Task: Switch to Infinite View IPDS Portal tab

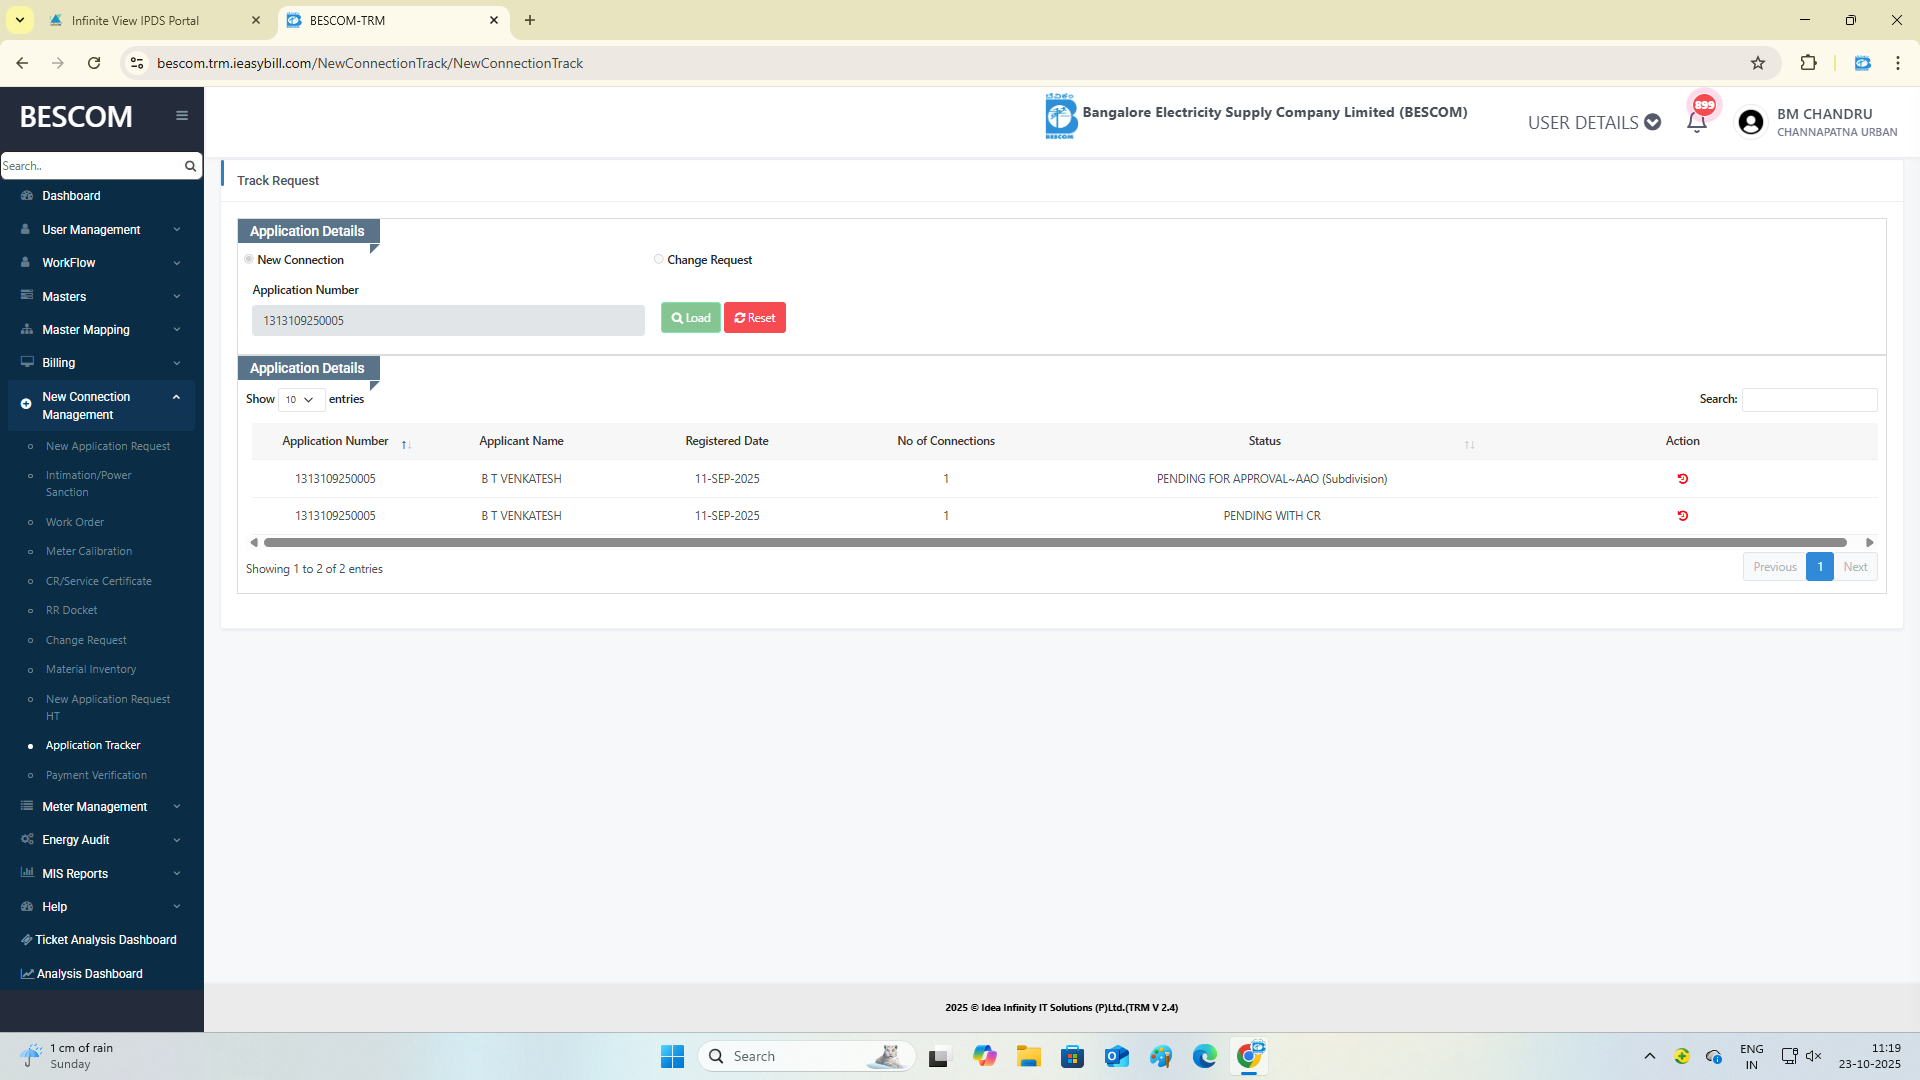Action: coord(135,20)
